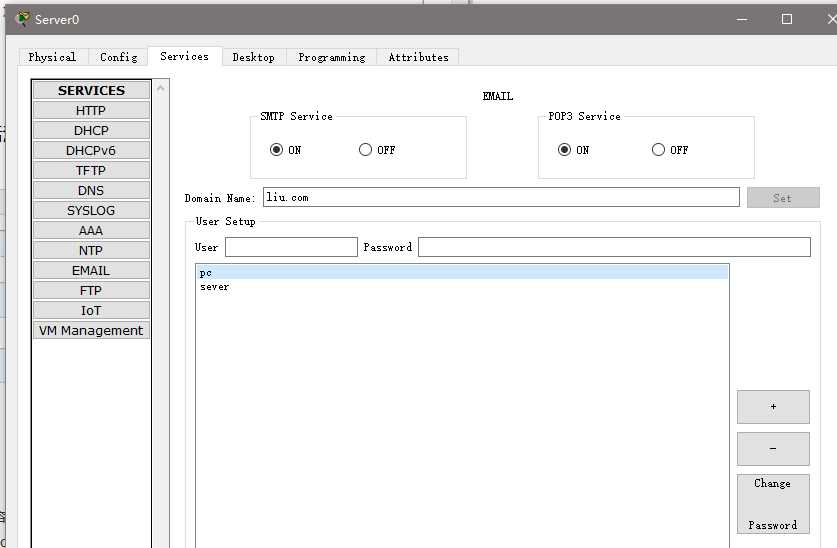Viewport: 837px width, 548px height.
Task: Focus the User input field
Action: coord(291,247)
